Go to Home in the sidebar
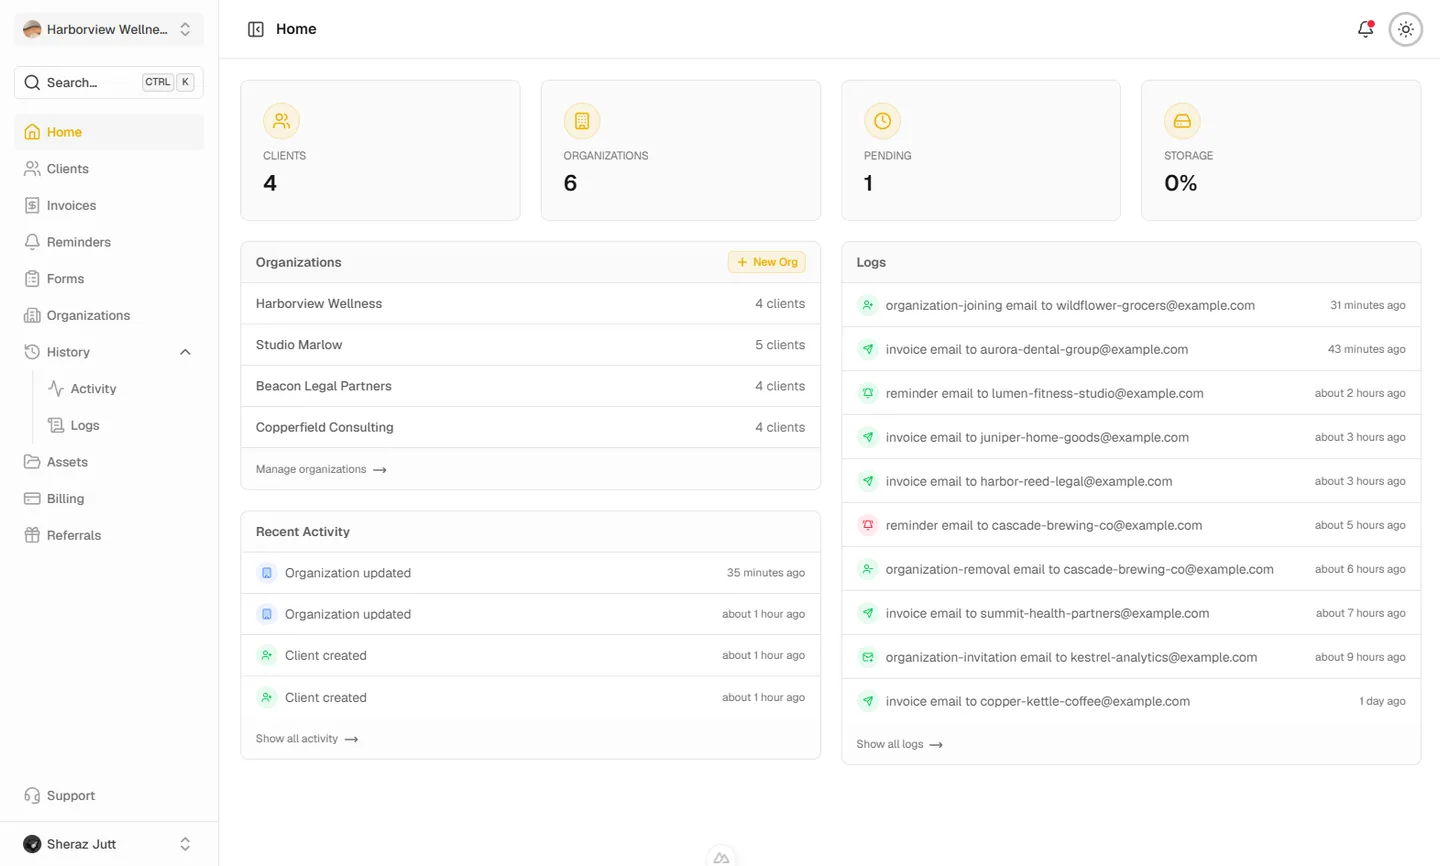The image size is (1440, 866). (x=108, y=132)
